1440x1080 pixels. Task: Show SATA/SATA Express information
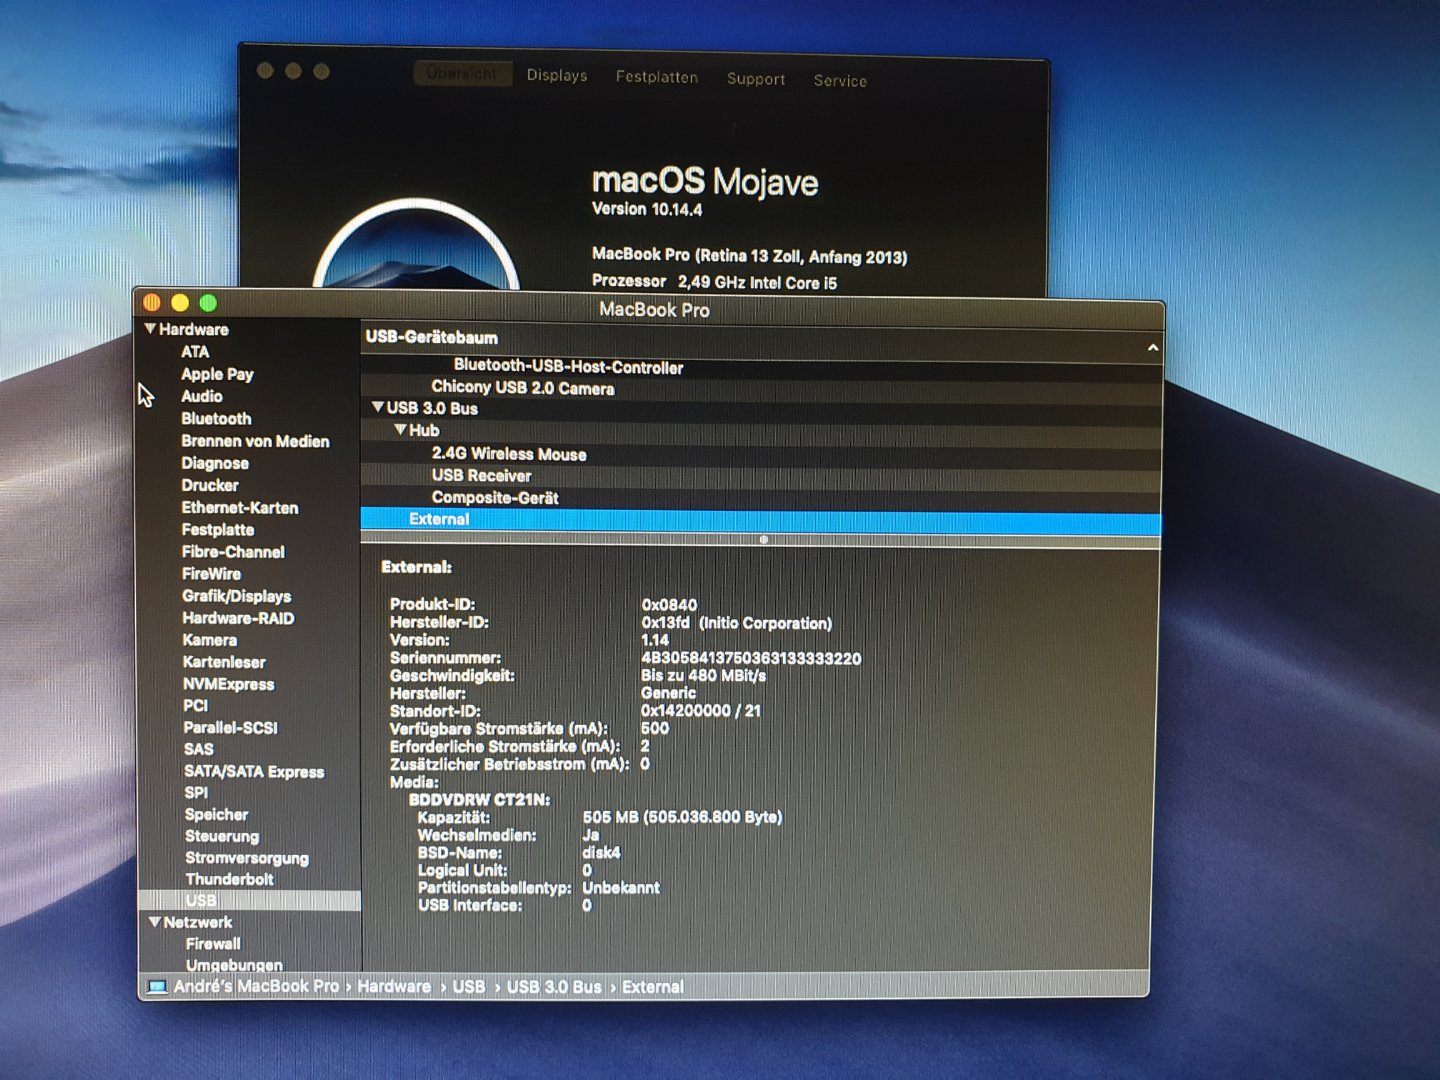pos(254,771)
